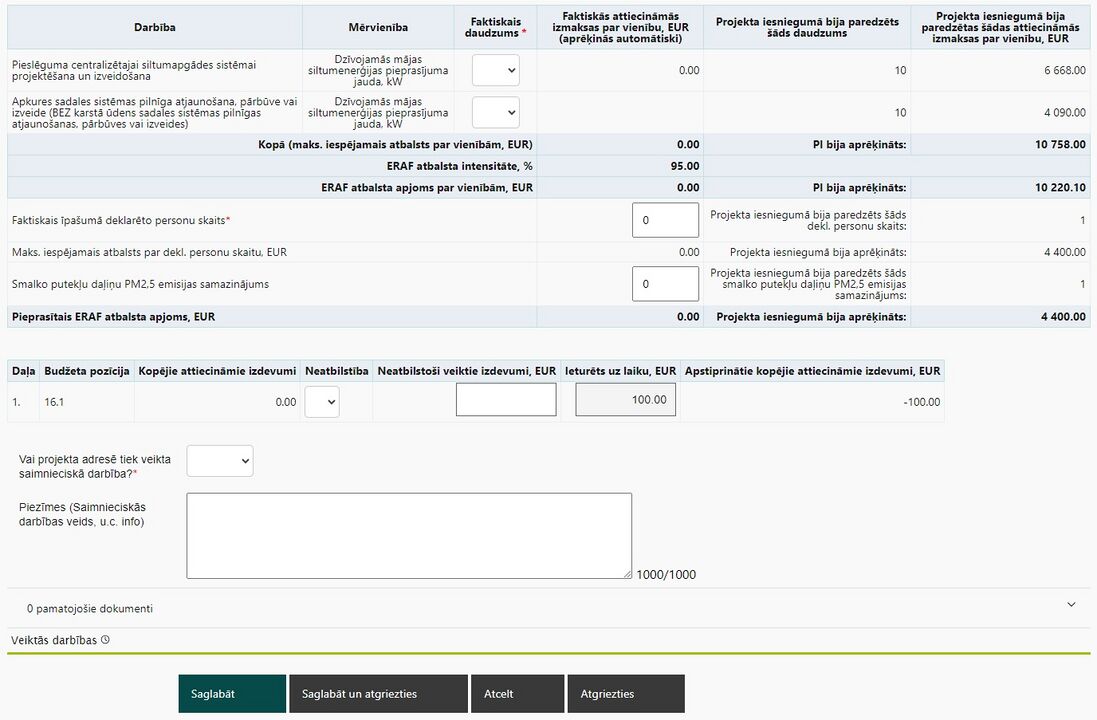
Task: Expand the 0 pamatojošie dokumenti chevron
Action: [1071, 605]
